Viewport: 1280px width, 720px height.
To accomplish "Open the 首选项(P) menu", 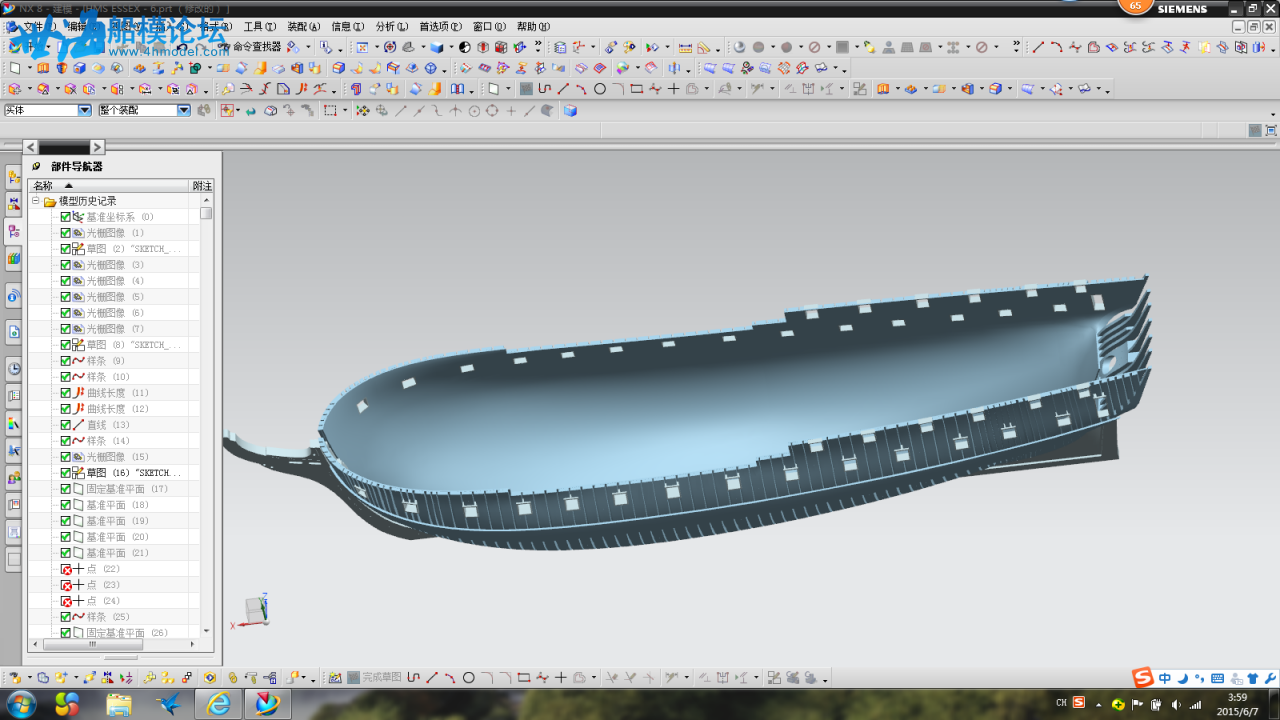I will coord(440,27).
